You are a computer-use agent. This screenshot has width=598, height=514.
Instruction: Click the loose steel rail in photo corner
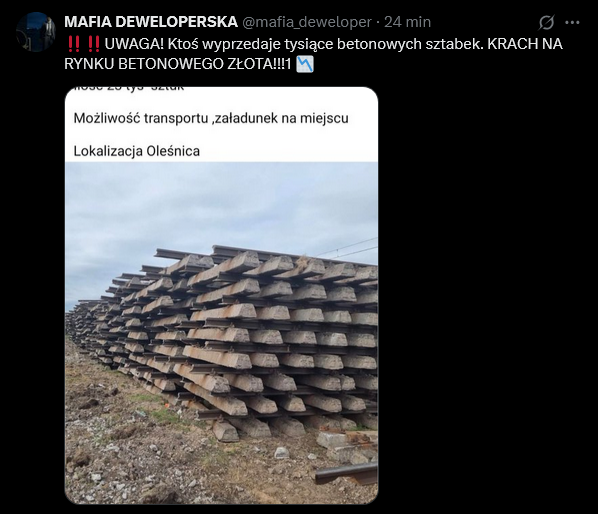[346, 473]
